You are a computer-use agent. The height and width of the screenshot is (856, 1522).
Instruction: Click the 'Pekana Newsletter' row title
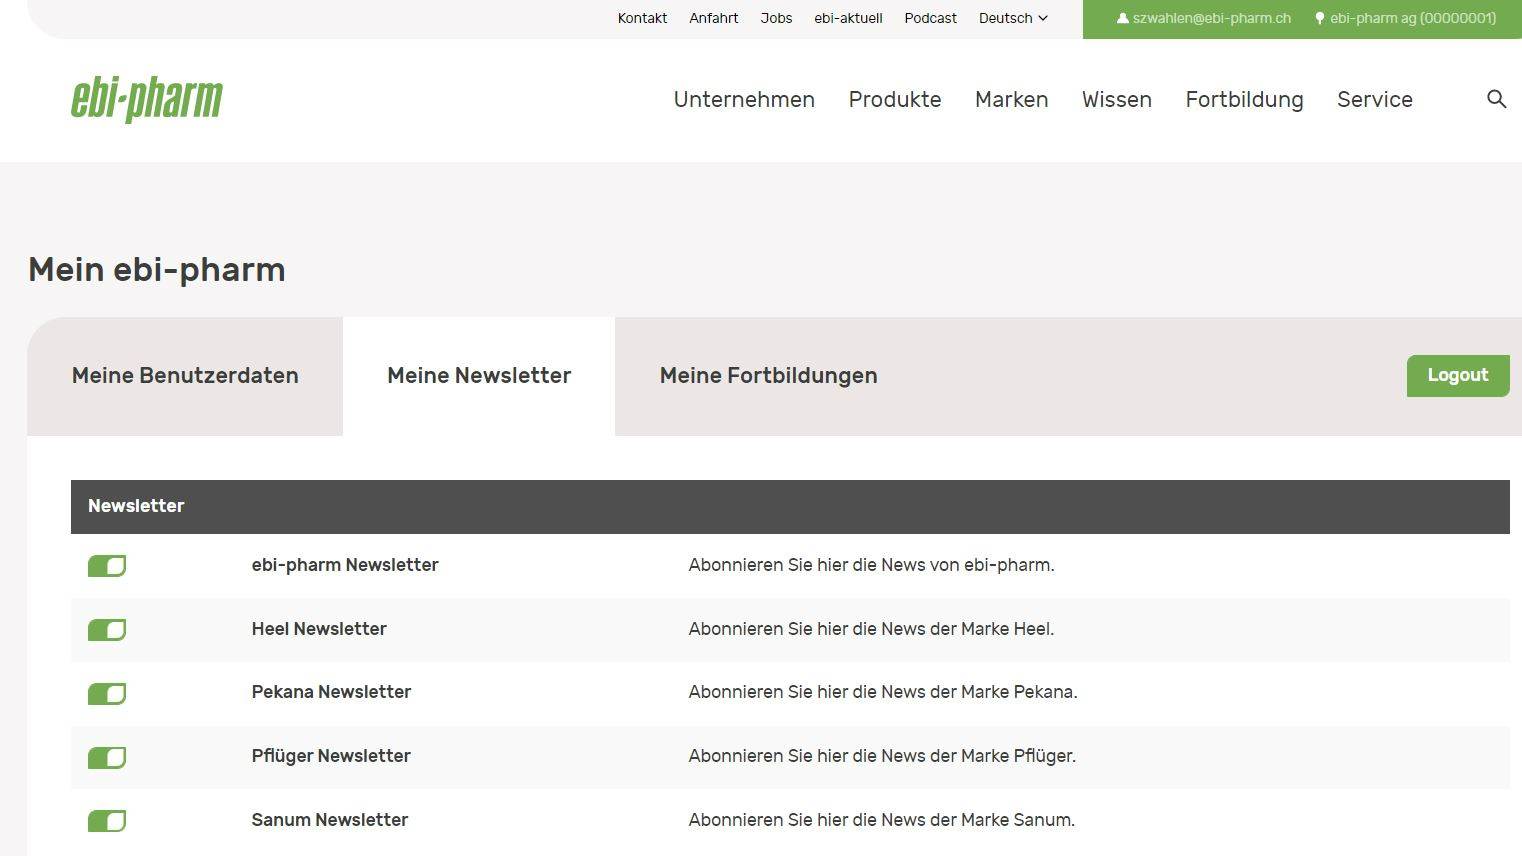point(331,692)
